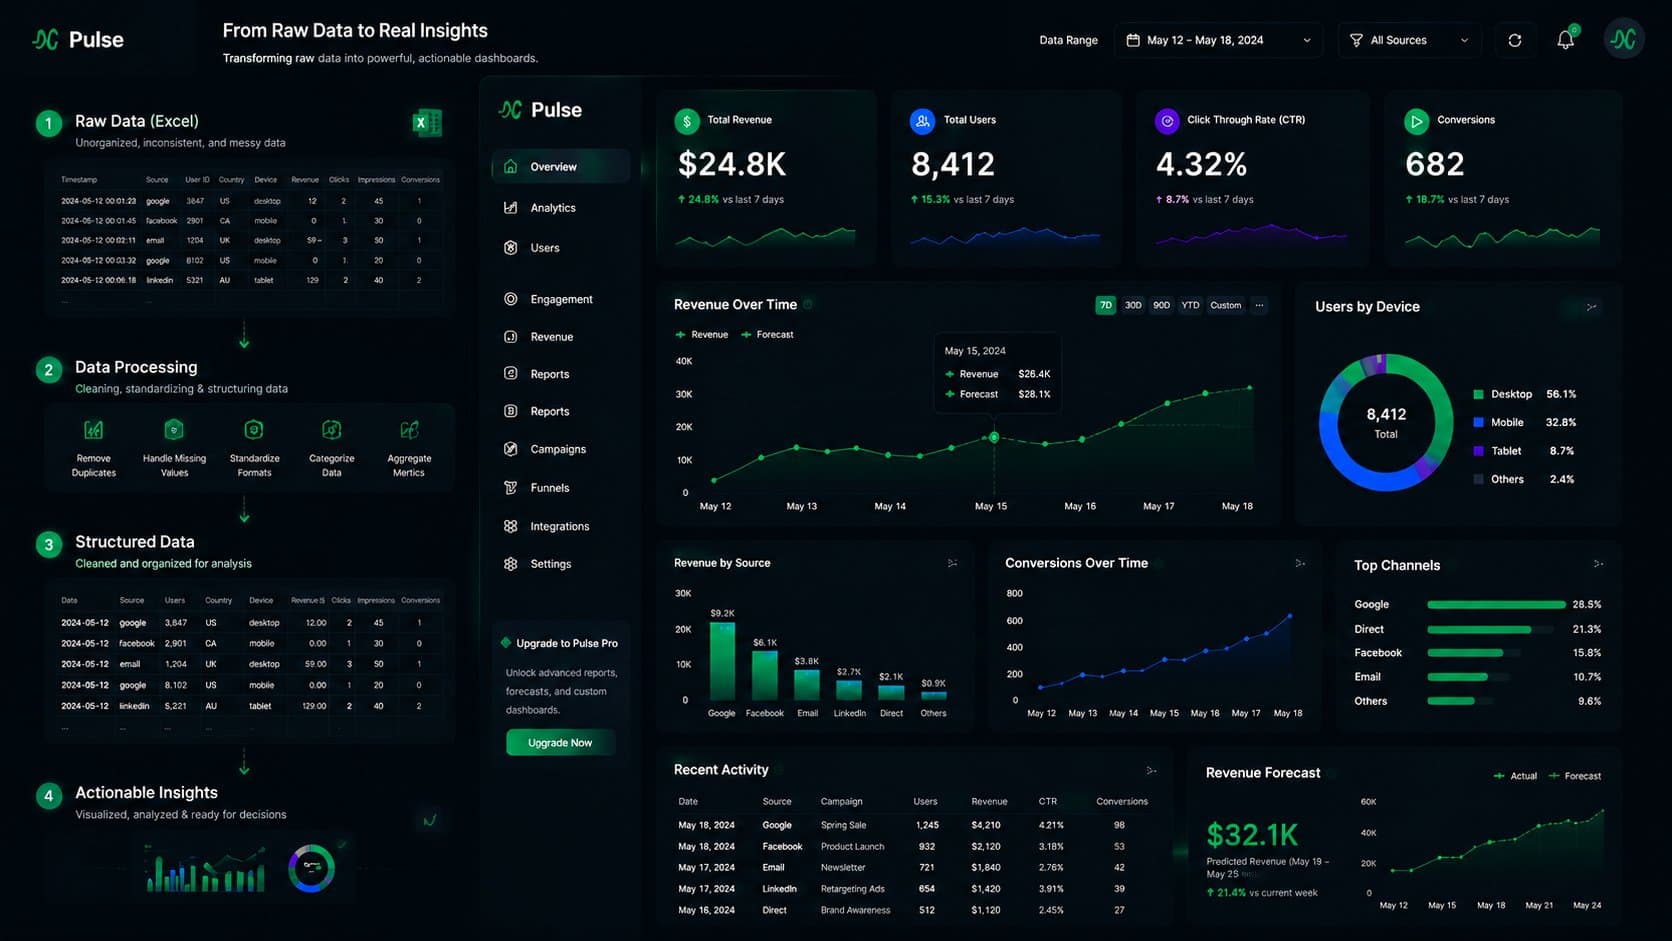Click the purple Click Through Rate icon

(1167, 121)
